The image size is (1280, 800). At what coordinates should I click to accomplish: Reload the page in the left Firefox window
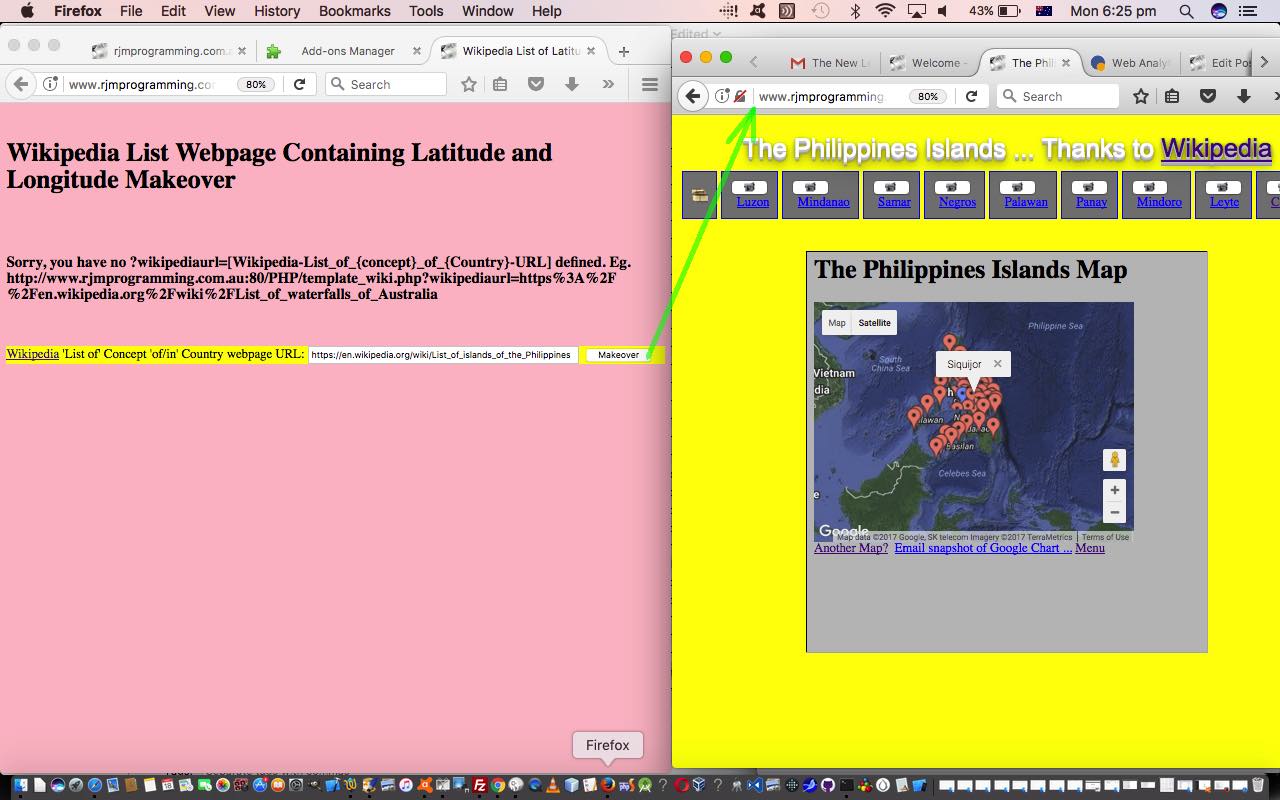click(299, 84)
